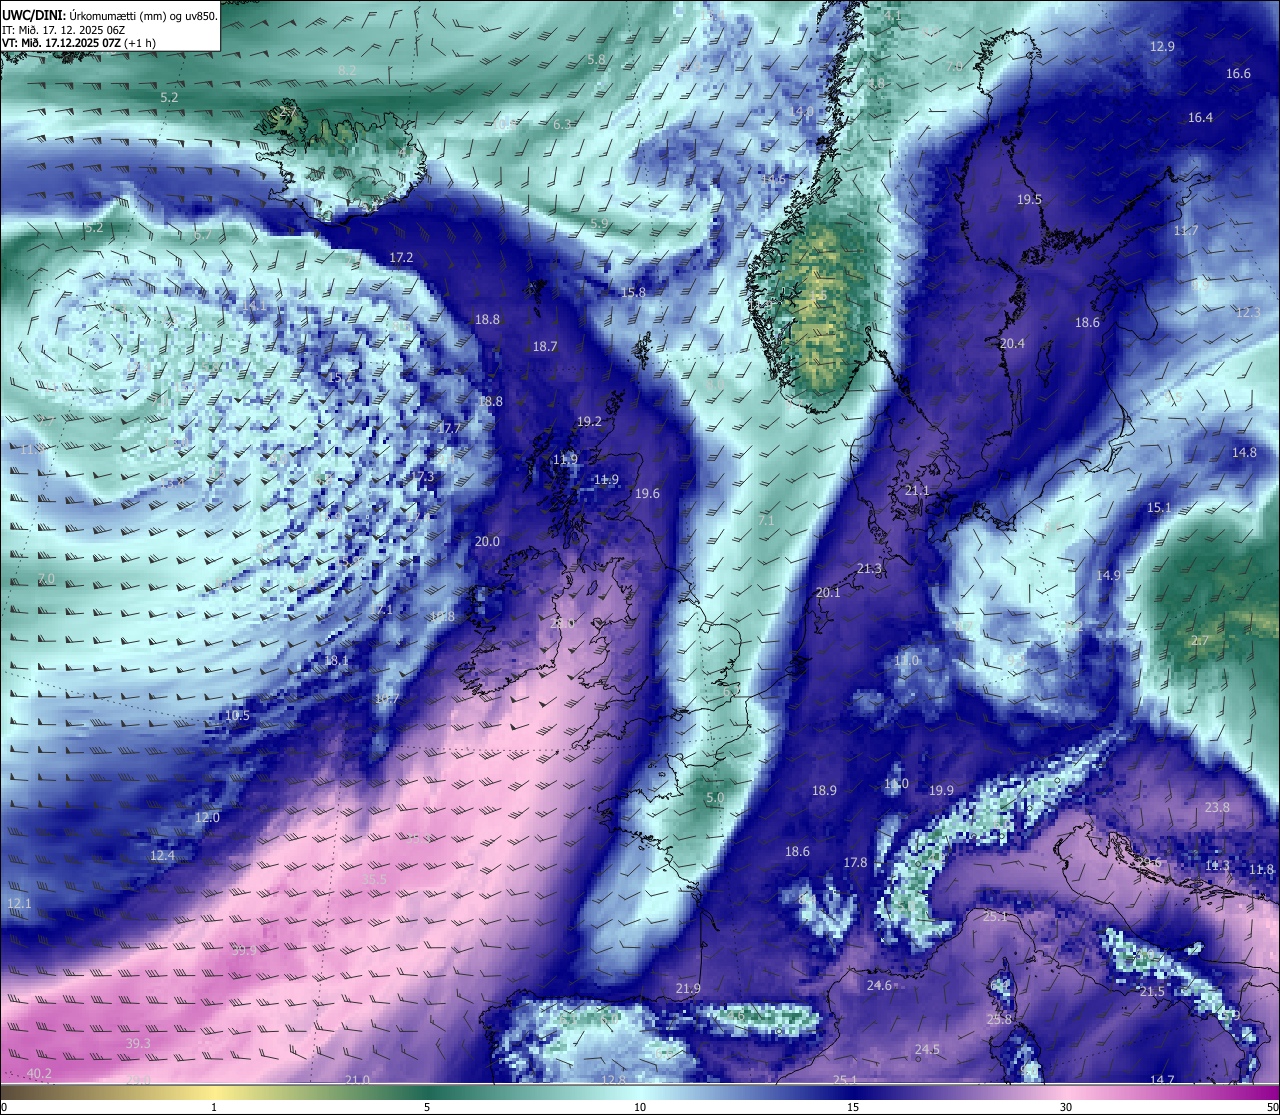
Task: Click the 12.0 value label
Action: 207,817
